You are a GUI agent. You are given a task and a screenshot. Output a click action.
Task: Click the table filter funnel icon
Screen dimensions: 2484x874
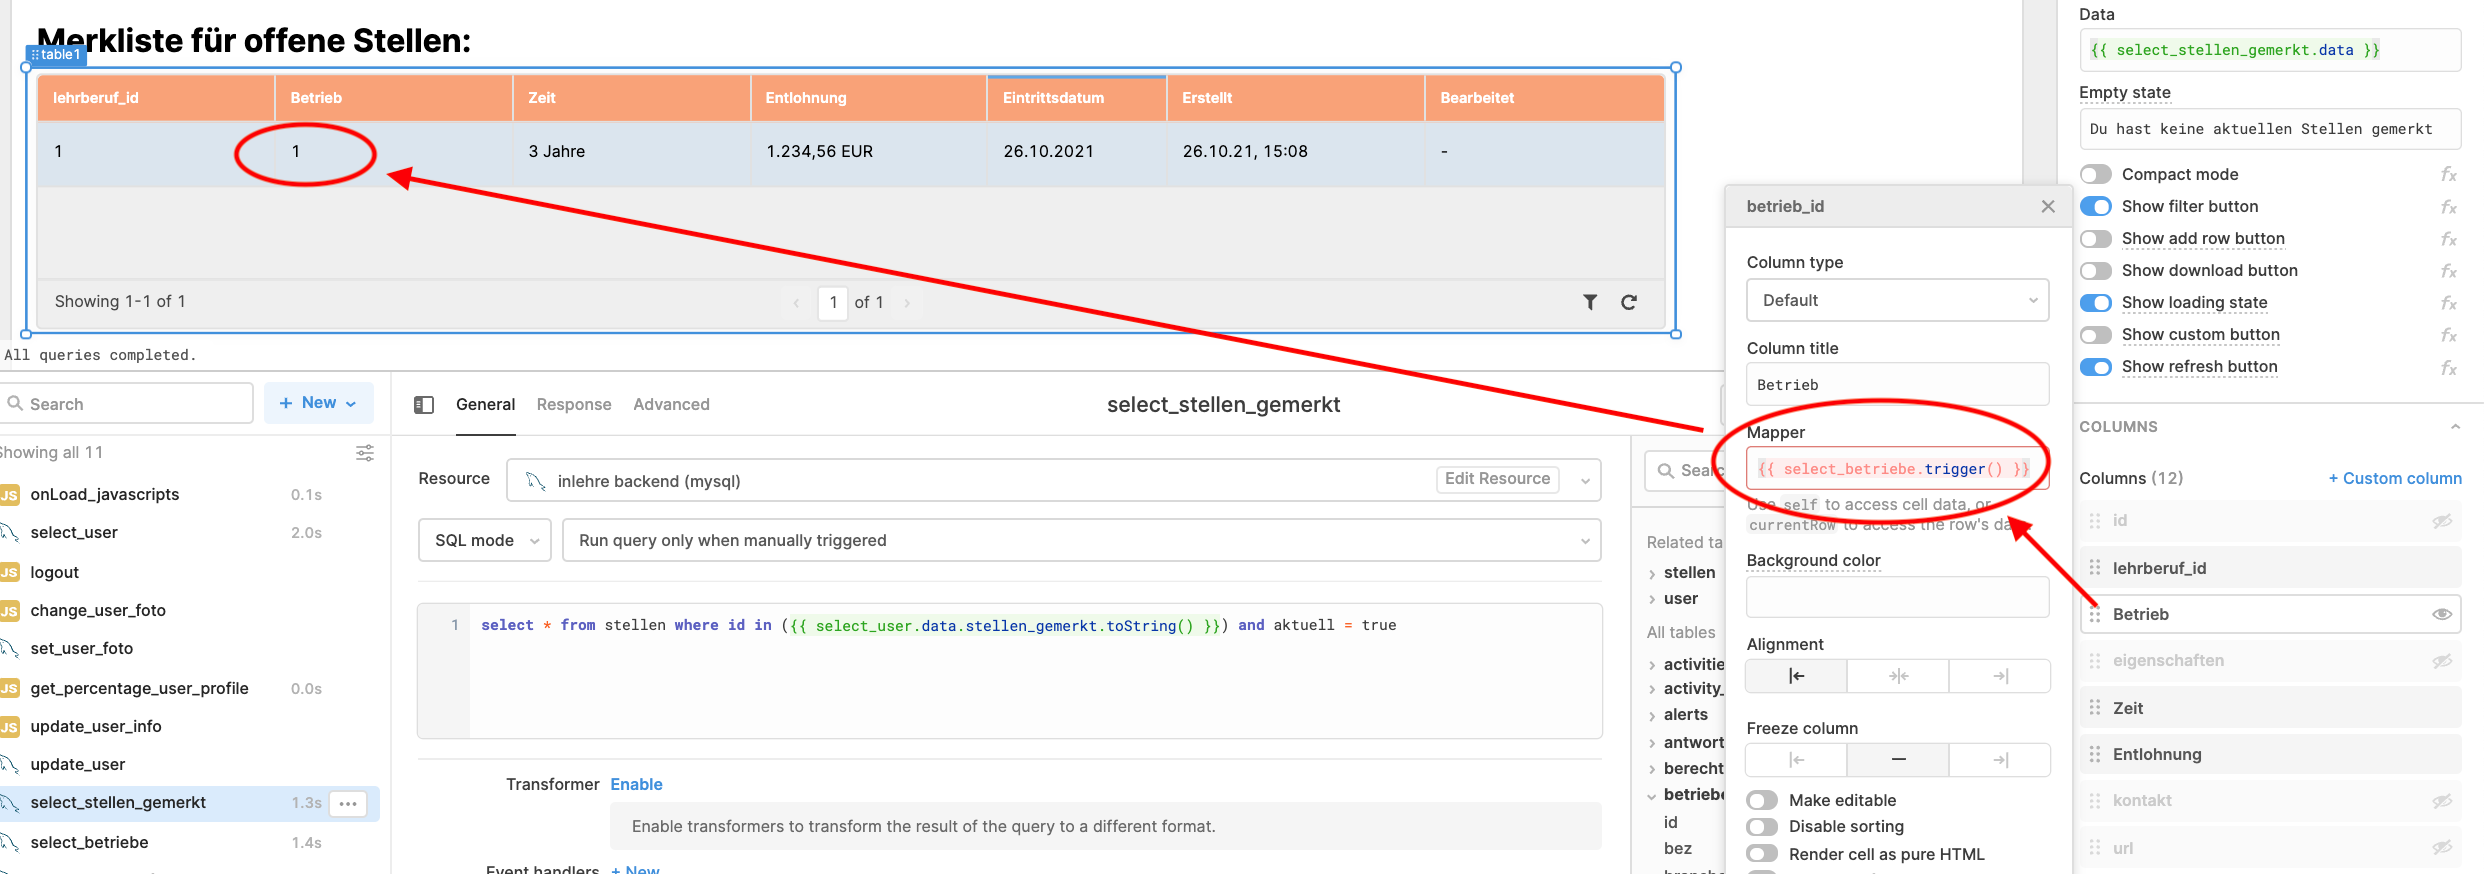pos(1590,302)
